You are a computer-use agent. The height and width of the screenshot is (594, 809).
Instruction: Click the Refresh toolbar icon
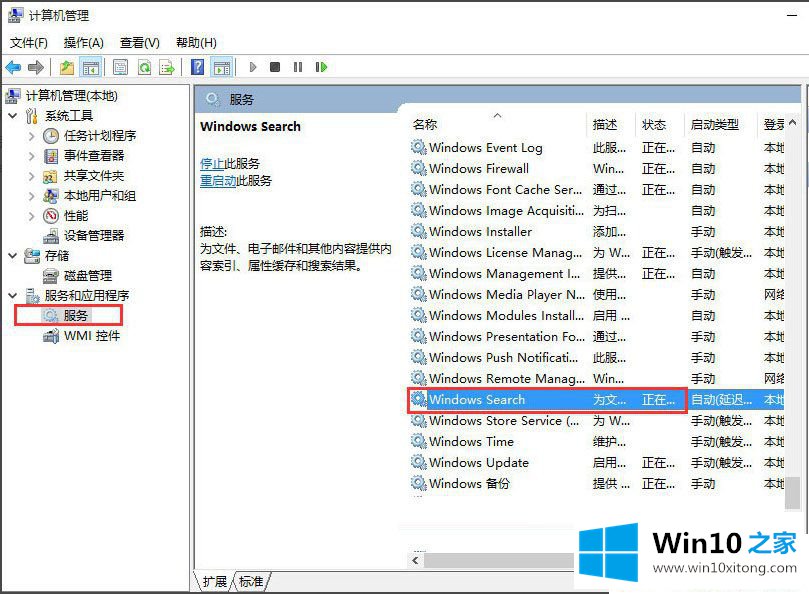point(144,67)
